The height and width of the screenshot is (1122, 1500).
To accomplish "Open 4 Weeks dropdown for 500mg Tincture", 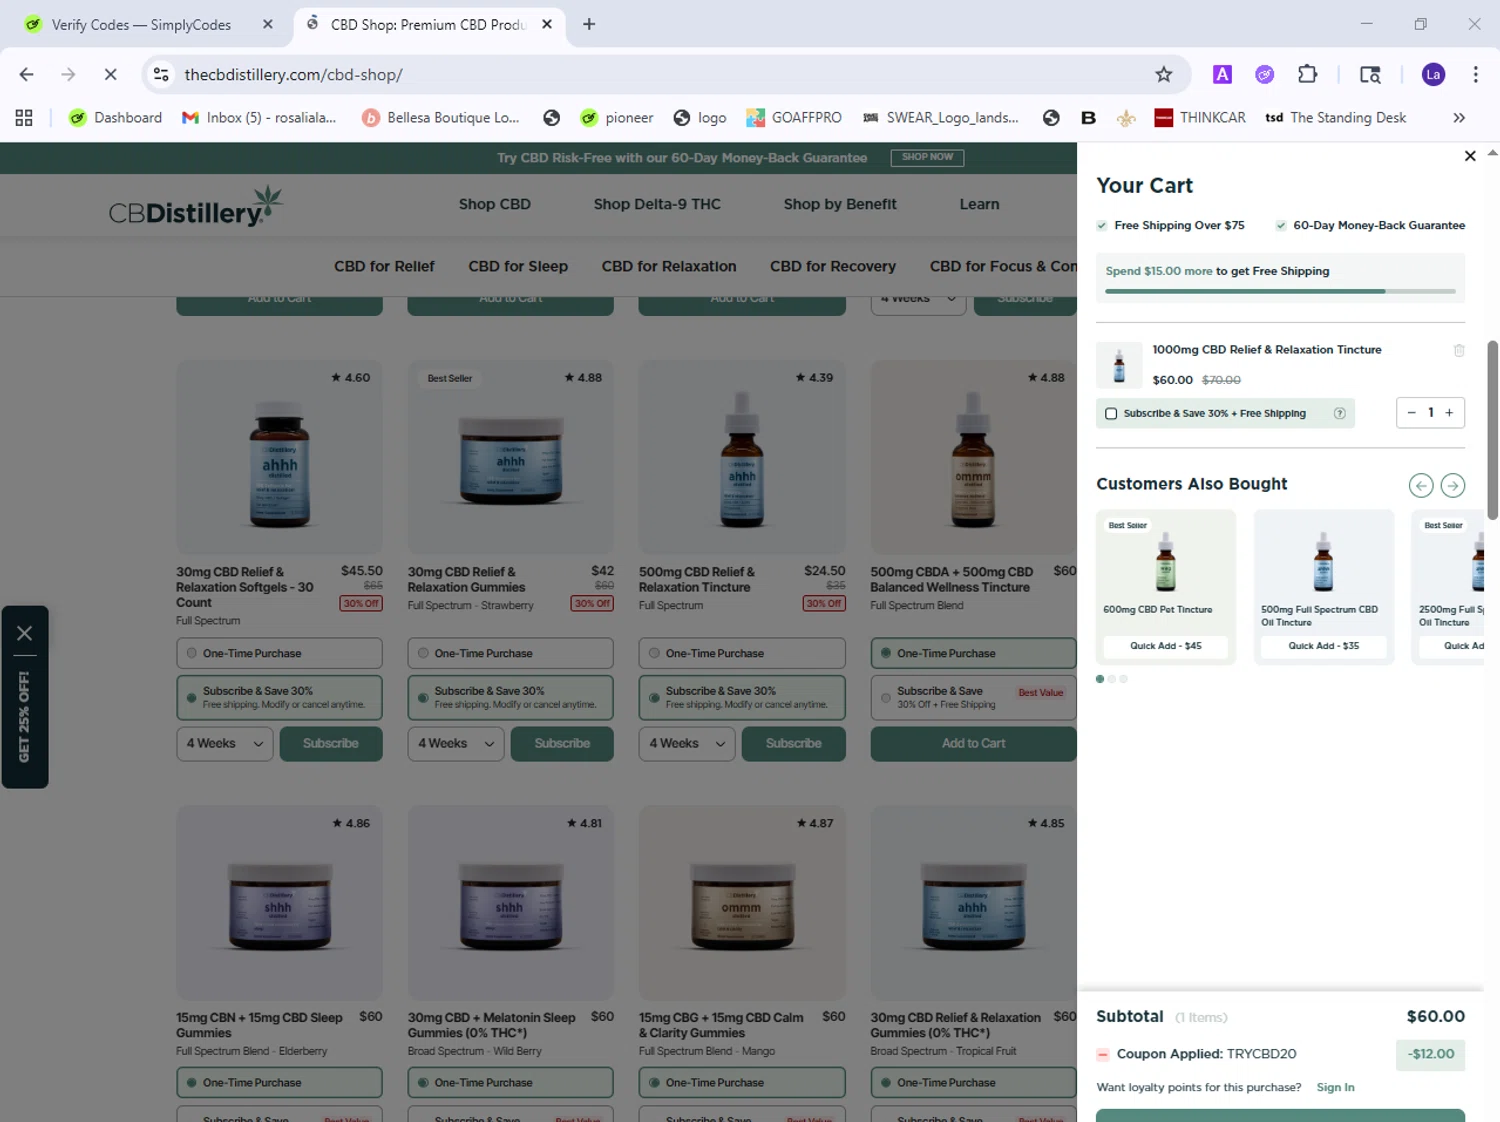I will (687, 744).
